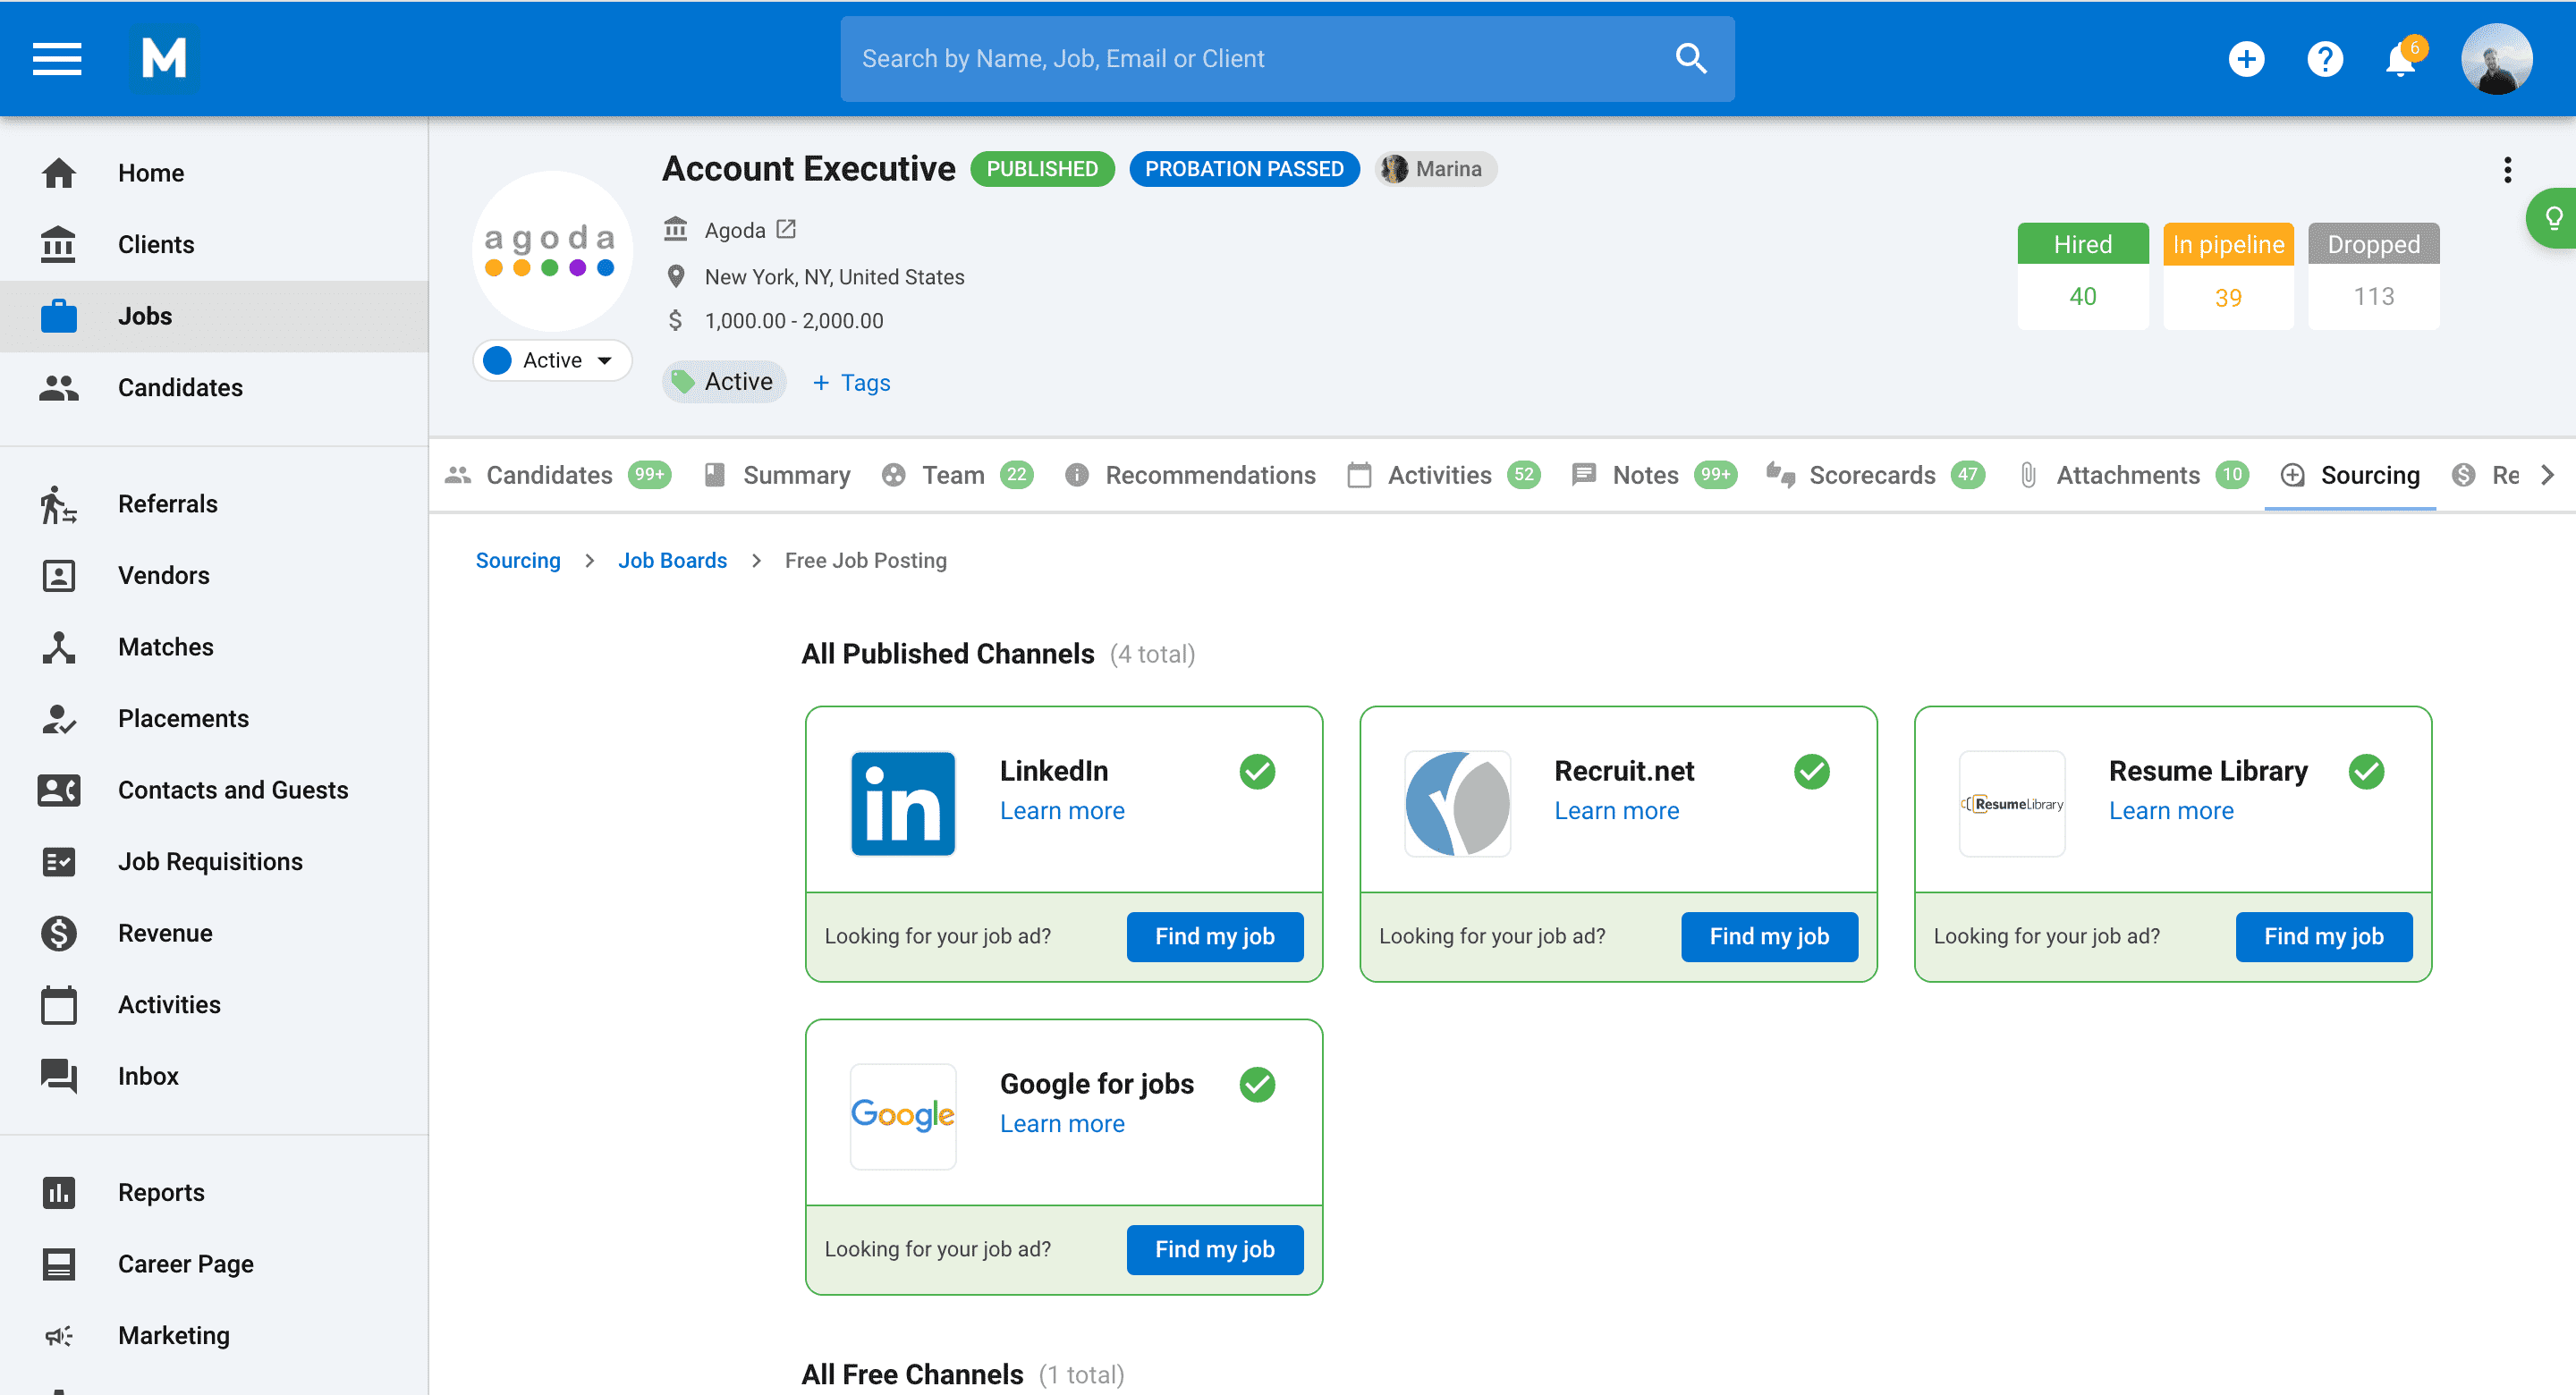Click the PUBLISHED status badge
2576x1395 pixels.
point(1042,169)
